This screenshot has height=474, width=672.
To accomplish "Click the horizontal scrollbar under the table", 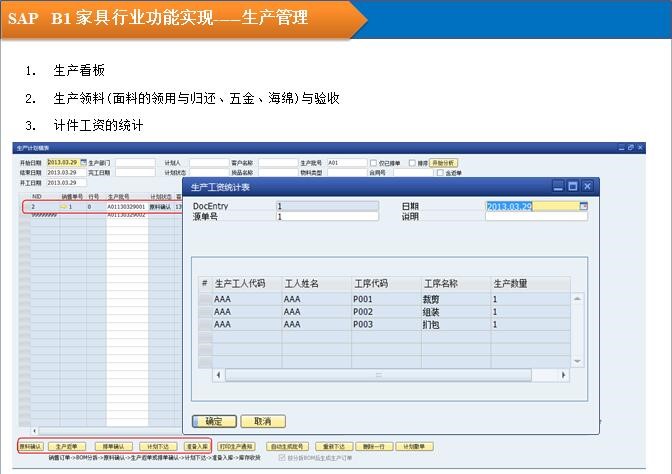I will (380, 375).
